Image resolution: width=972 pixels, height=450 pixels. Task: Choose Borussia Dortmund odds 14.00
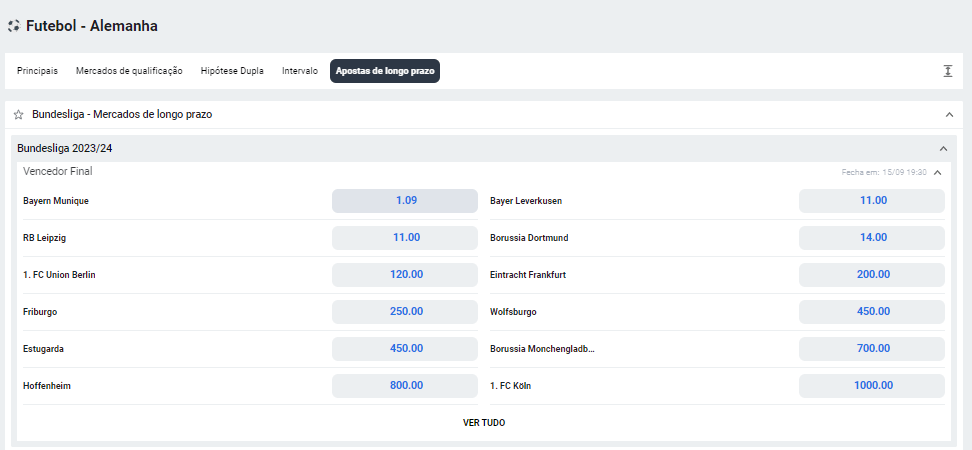click(x=872, y=238)
